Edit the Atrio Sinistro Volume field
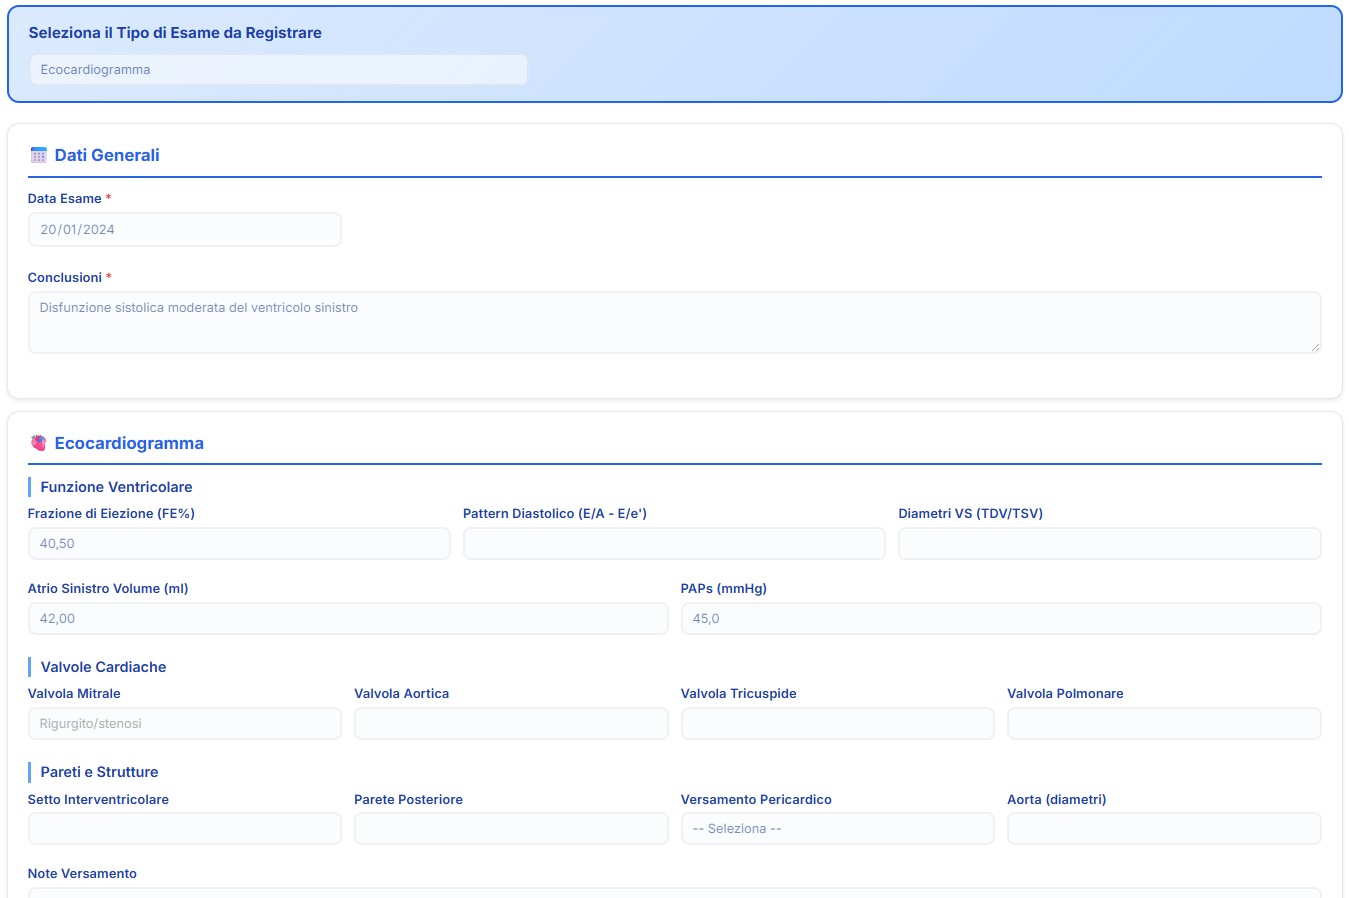This screenshot has width=1349, height=898. point(348,619)
